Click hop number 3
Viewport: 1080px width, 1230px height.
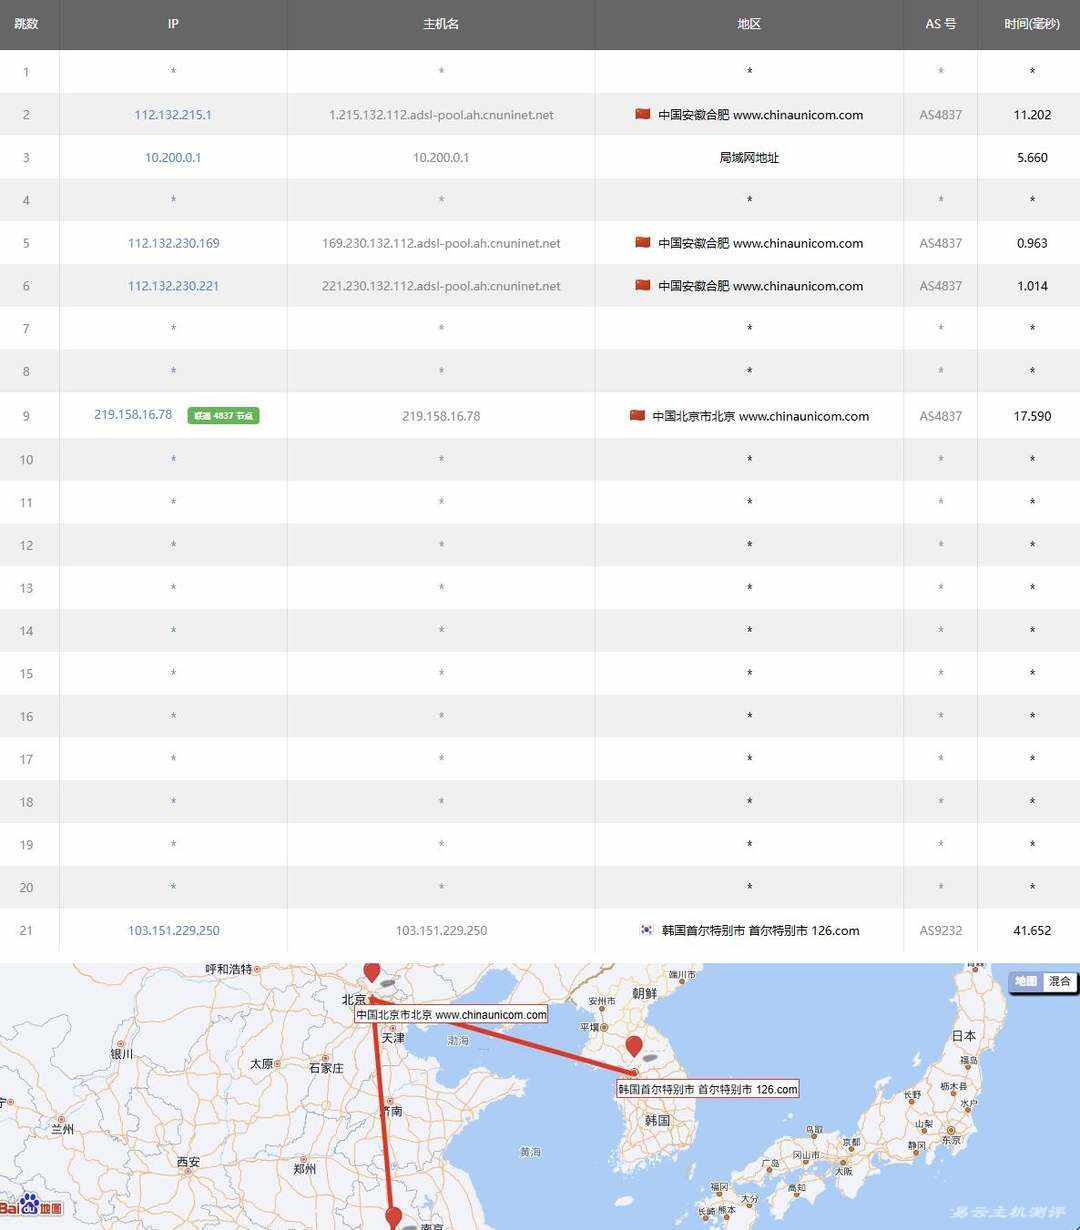(x=26, y=158)
